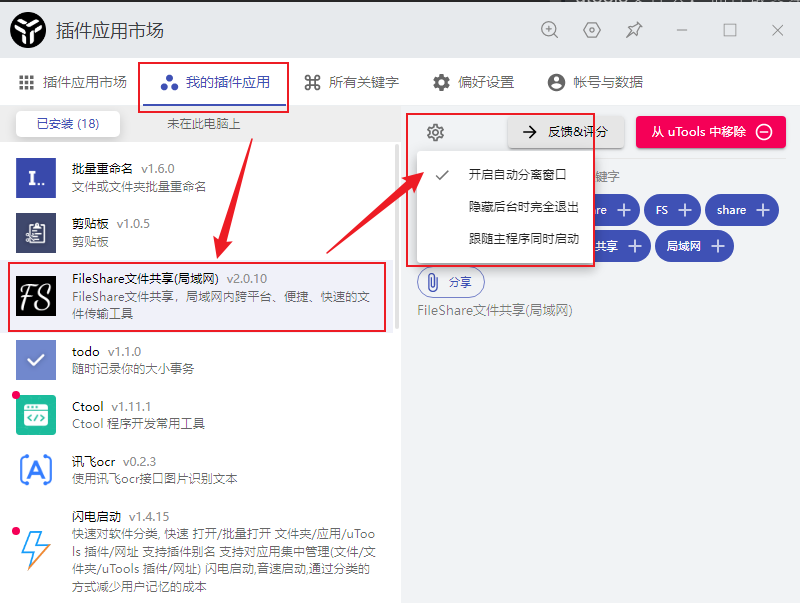Click the FS keyword chip
Image resolution: width=800 pixels, height=603 pixels.
point(672,210)
